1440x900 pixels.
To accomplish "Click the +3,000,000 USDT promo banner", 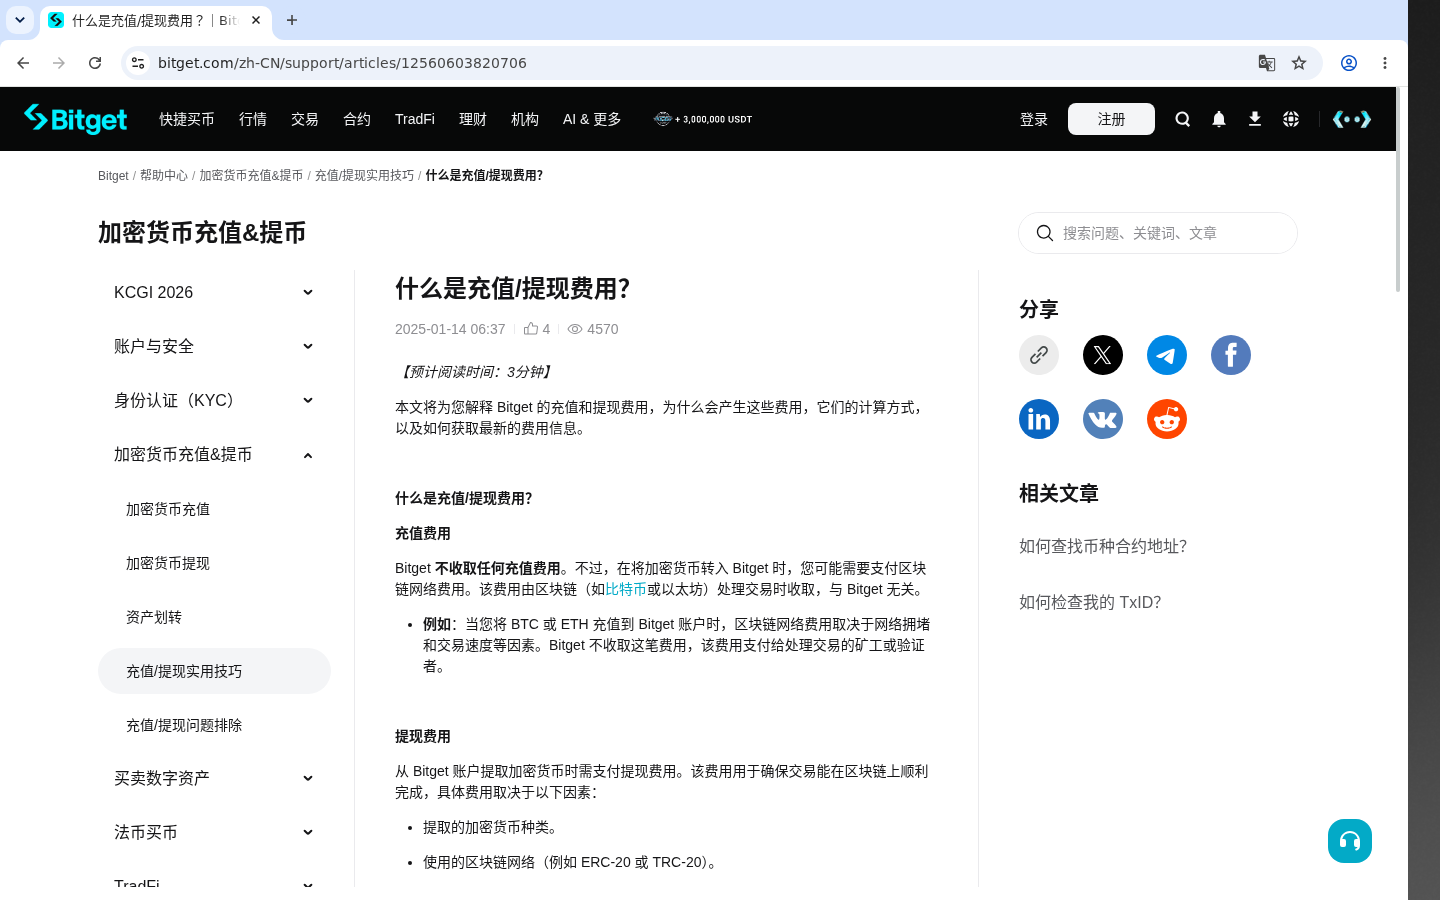I will 703,119.
